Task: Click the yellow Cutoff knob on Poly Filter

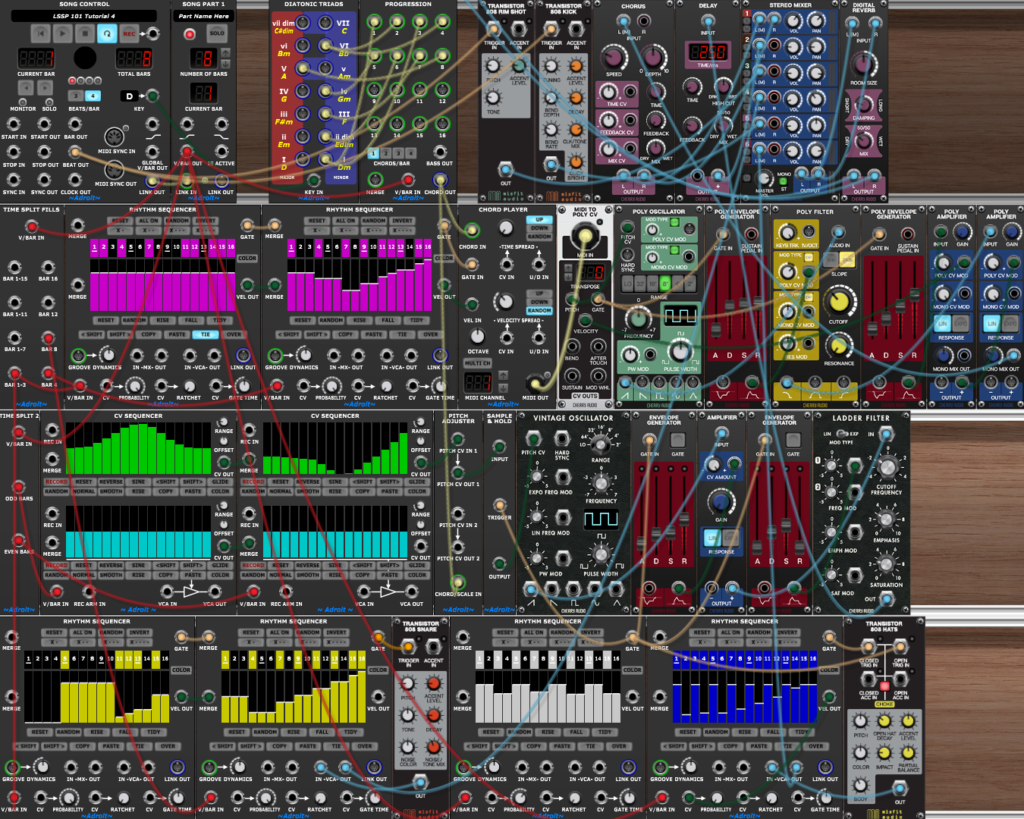Action: (x=838, y=302)
